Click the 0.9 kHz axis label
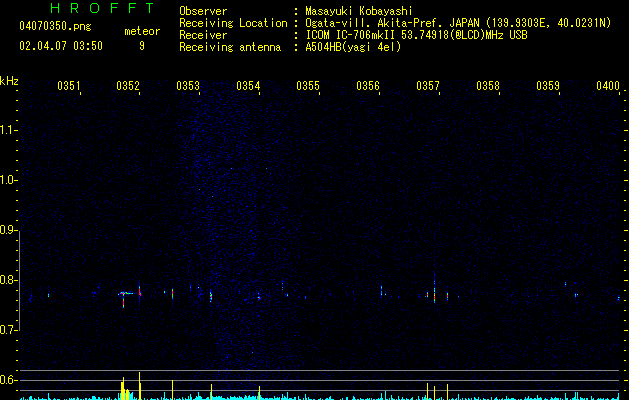 8,230
